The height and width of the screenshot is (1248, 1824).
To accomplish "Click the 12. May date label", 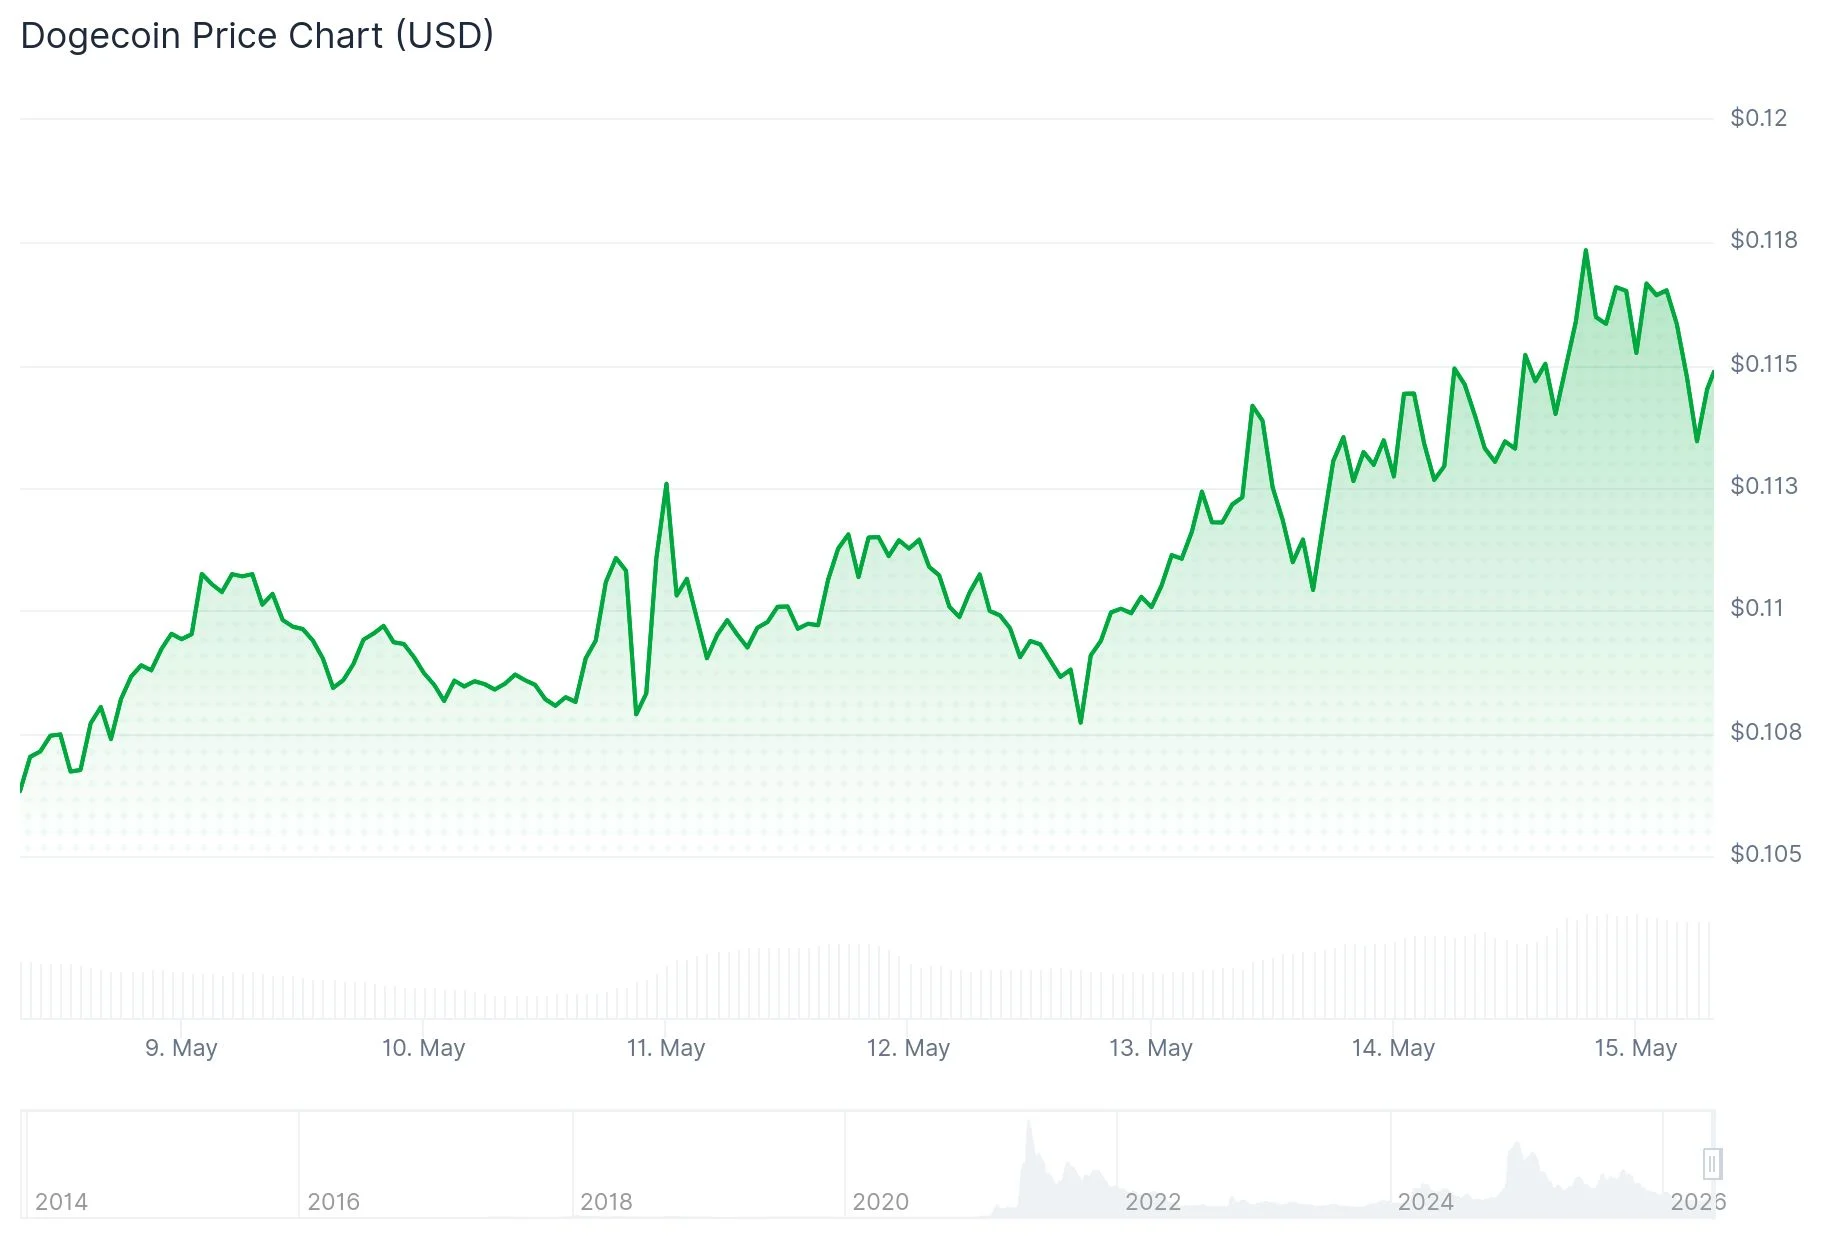I will coord(908,1048).
